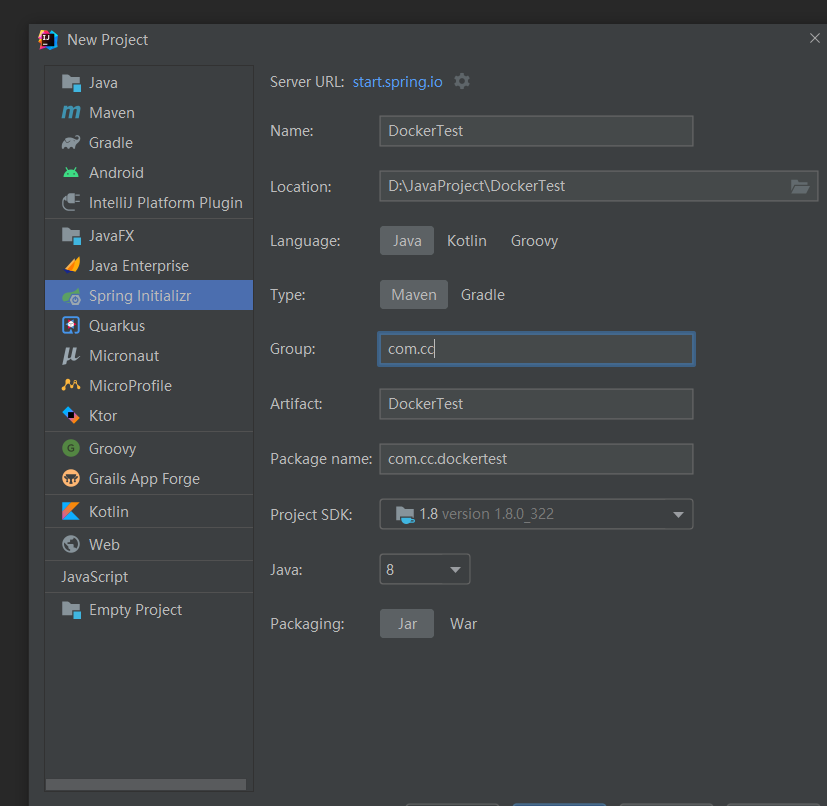
Task: Browse for location with folder icon
Action: [x=800, y=186]
